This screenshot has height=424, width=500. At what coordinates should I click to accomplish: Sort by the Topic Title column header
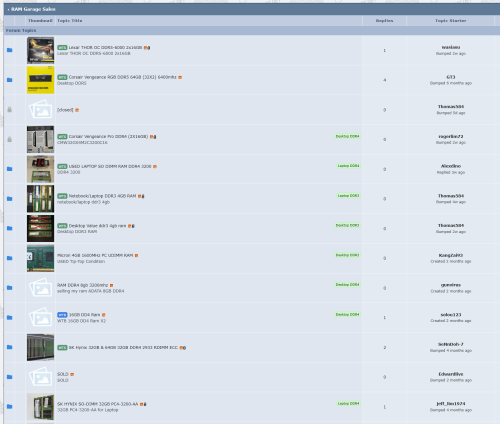coord(70,21)
